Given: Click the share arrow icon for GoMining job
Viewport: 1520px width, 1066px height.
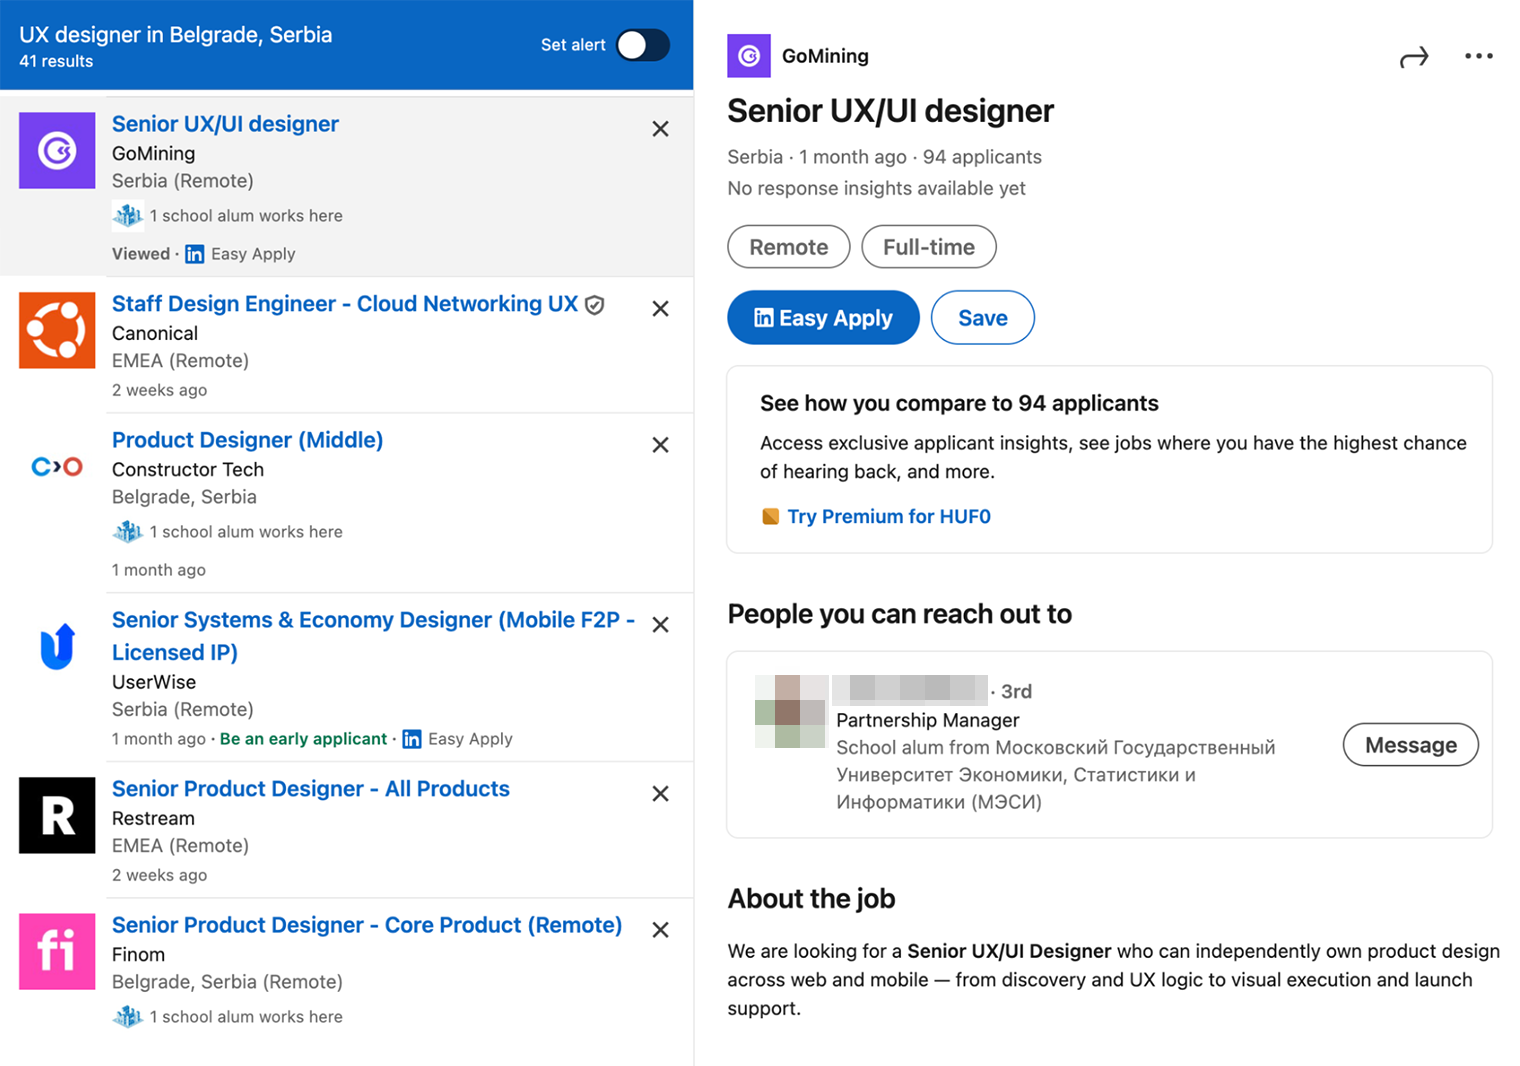Looking at the screenshot, I should tap(1413, 58).
